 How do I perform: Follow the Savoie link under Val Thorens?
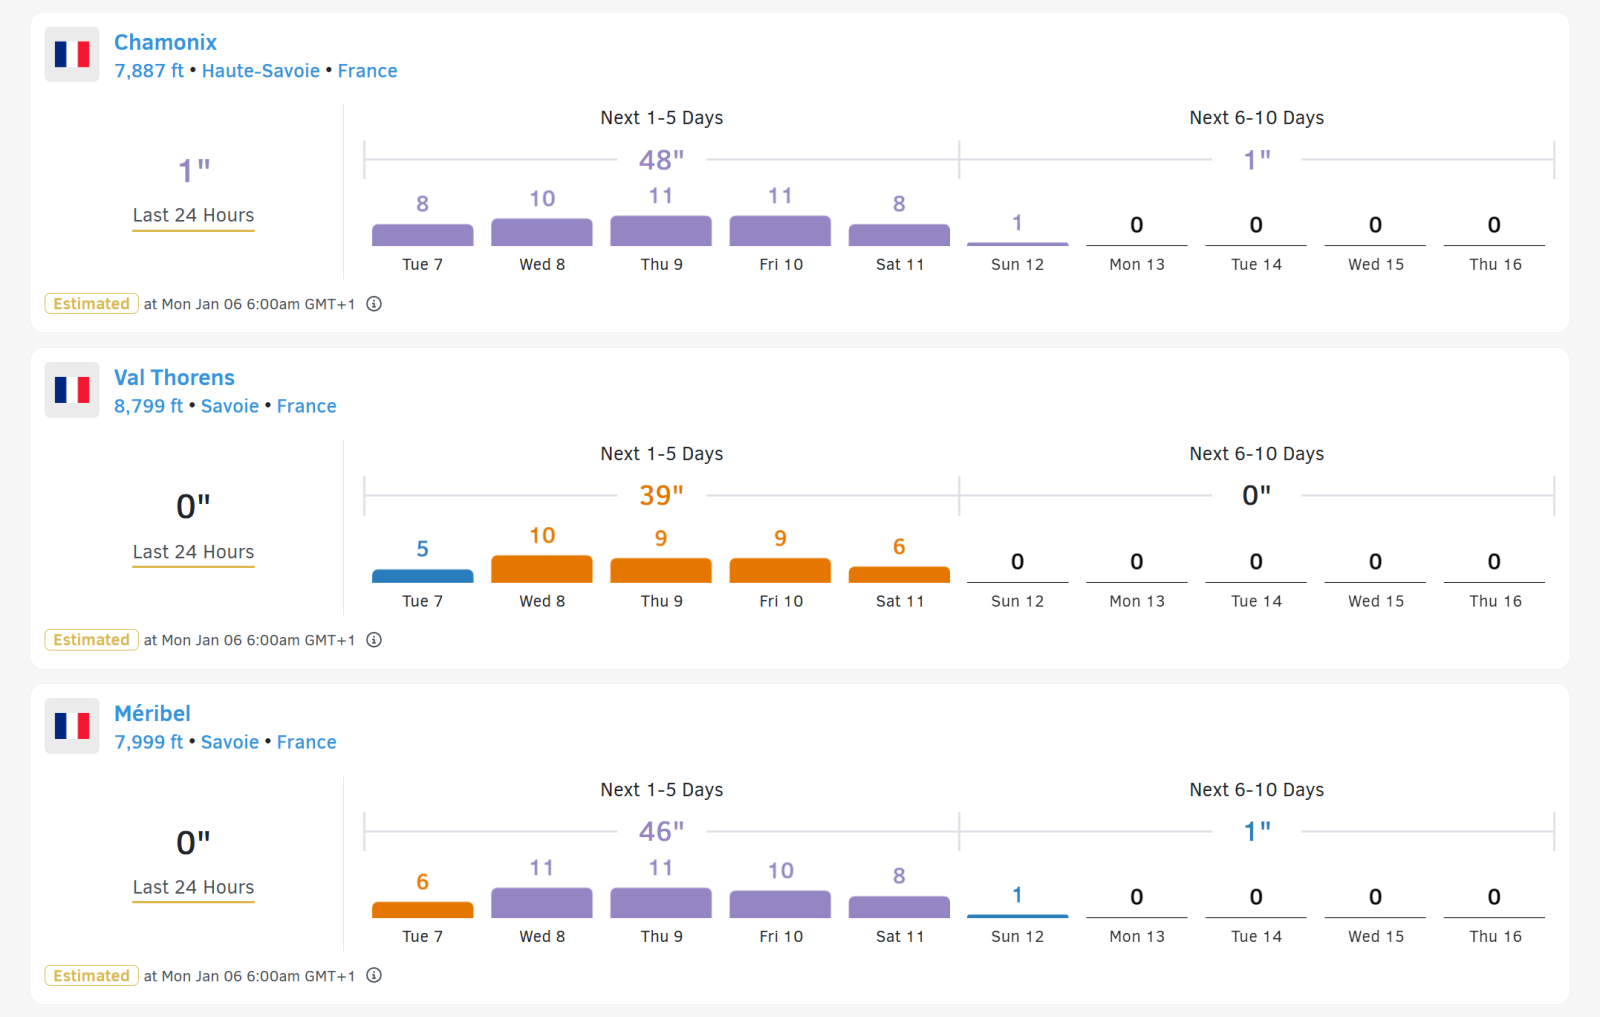230,406
